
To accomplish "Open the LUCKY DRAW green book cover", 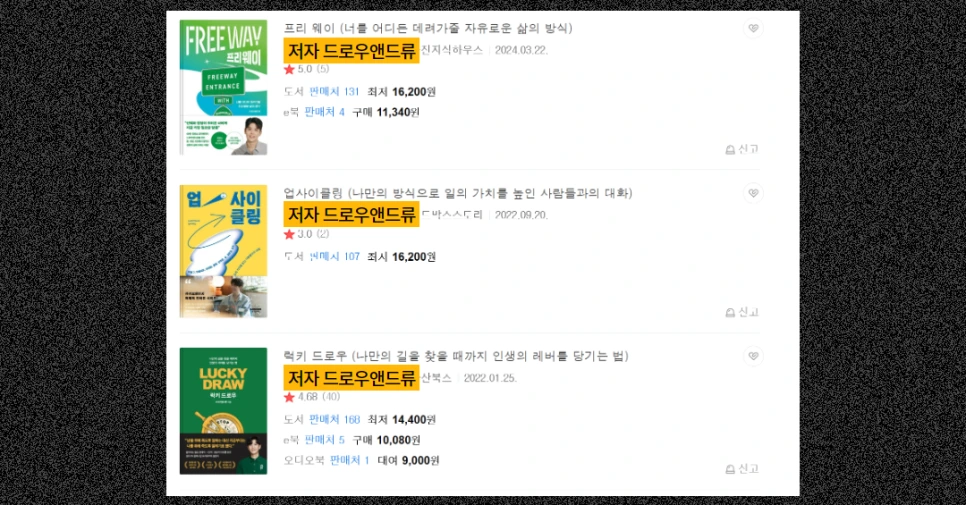I will [x=224, y=411].
